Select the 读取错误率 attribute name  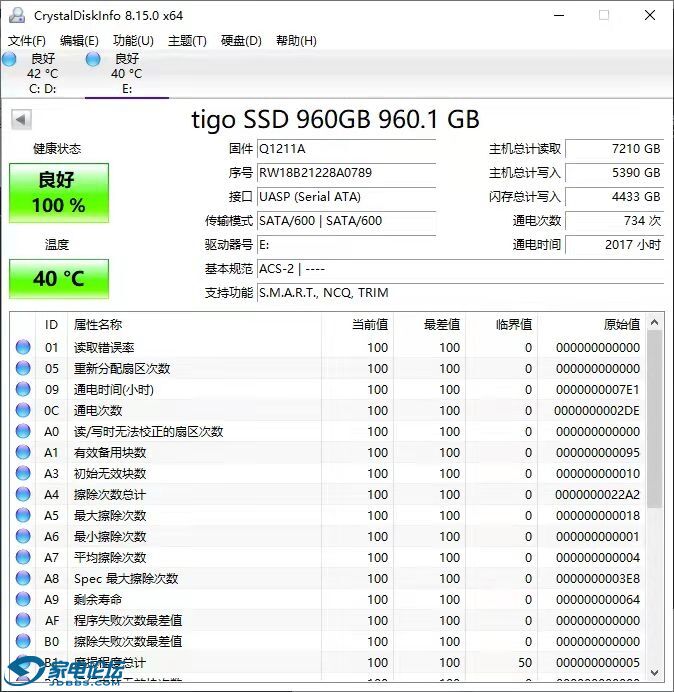(x=104, y=348)
